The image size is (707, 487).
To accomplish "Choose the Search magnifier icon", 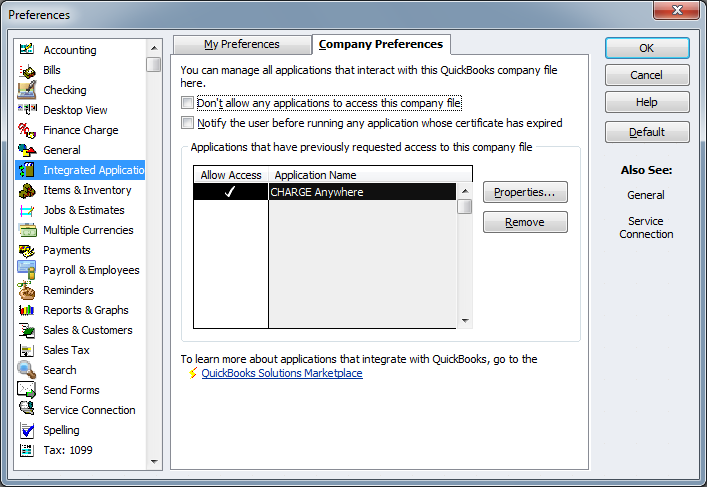I will pos(27,370).
